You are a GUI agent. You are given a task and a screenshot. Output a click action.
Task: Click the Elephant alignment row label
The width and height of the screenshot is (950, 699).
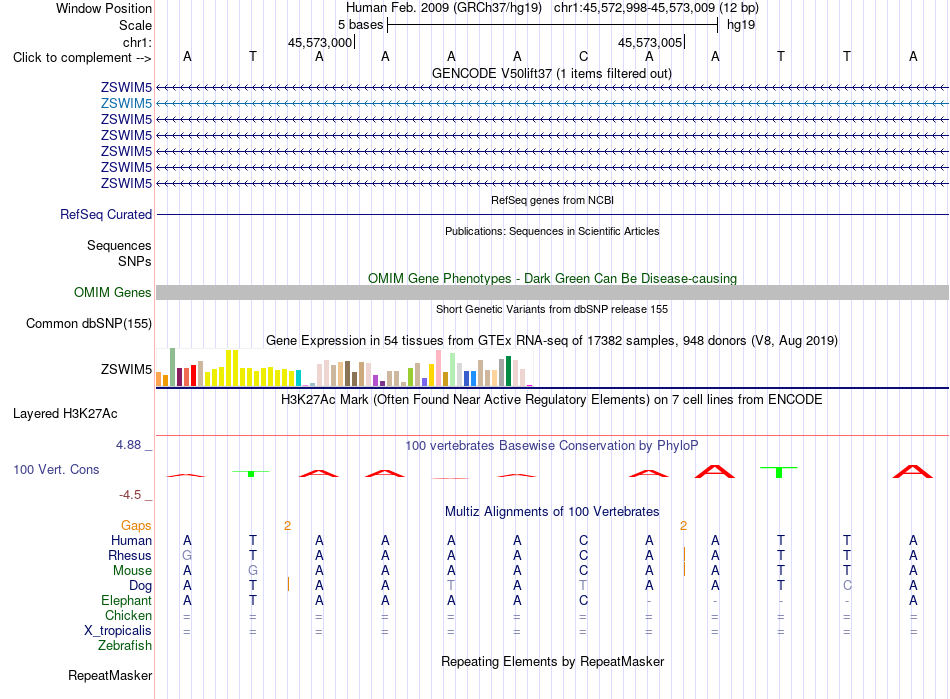tap(126, 600)
